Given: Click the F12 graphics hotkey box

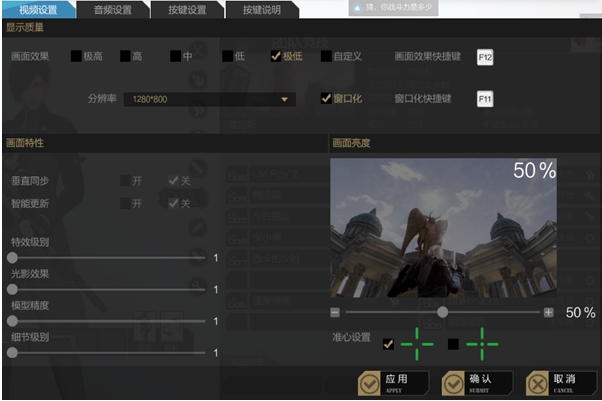Looking at the screenshot, I should click(x=485, y=57).
